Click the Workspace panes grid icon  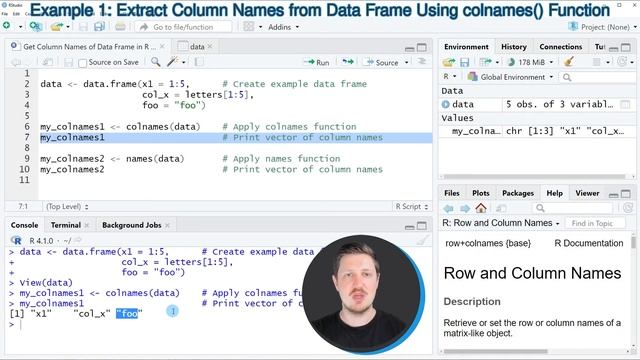249,27
